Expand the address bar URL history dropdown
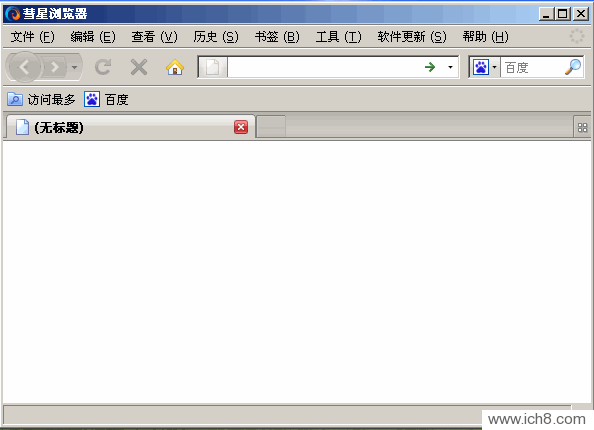The width and height of the screenshot is (594, 430). (450, 67)
